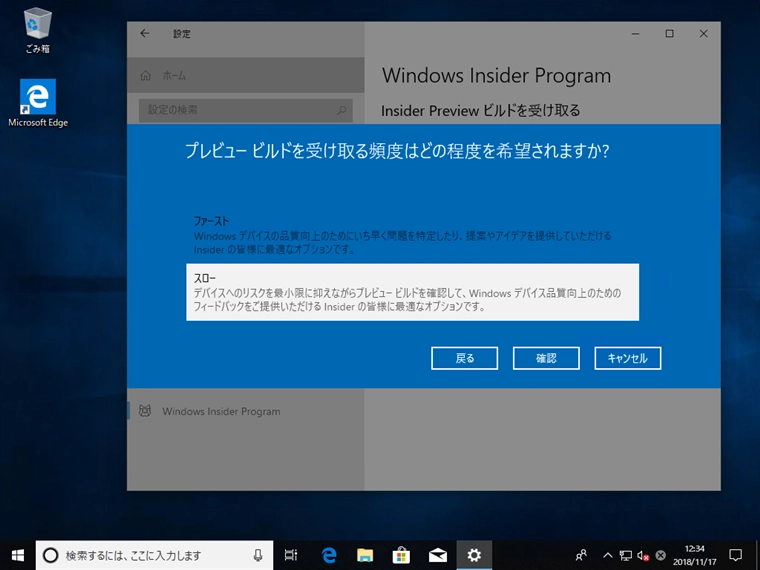Open Microsoft Store from taskbar
Screen dimensions: 760x570
click(401, 555)
